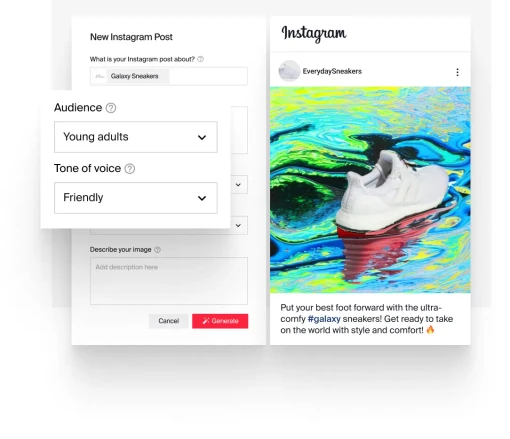Click help icon next to Instagram post question

[x=200, y=59]
